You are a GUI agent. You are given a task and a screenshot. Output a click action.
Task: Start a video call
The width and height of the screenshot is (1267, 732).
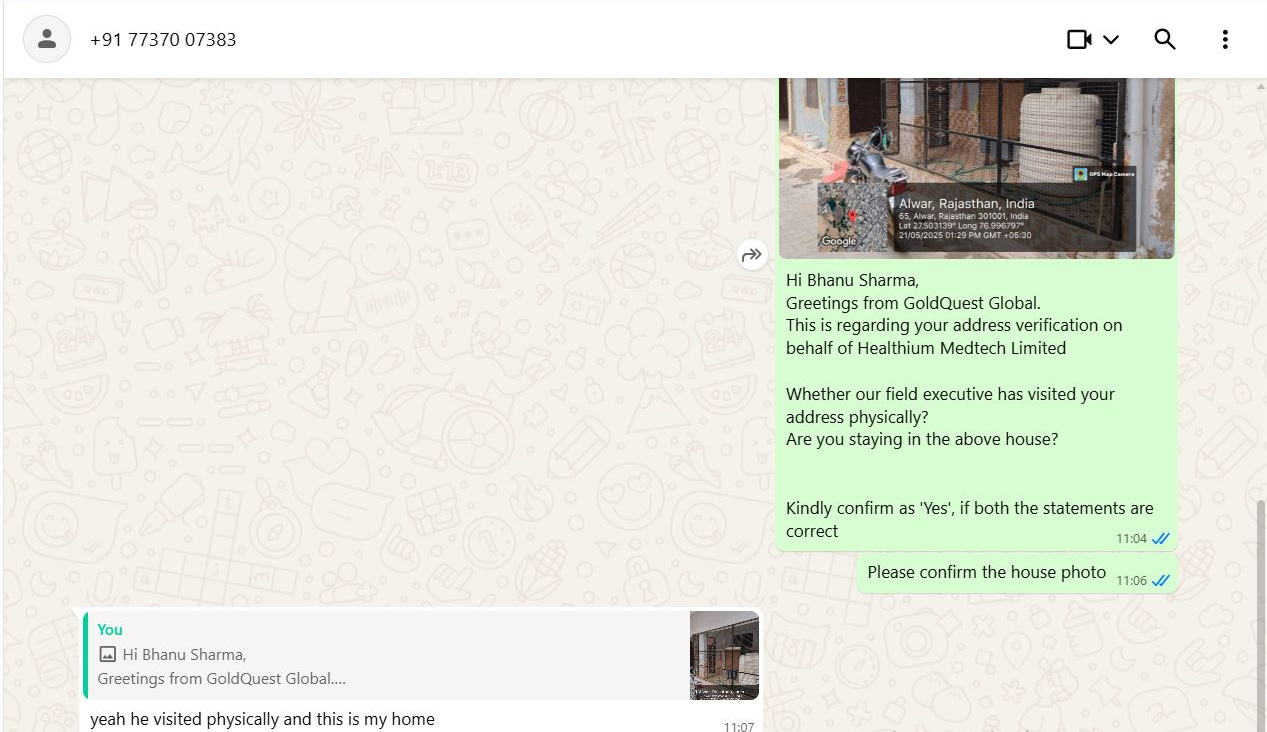point(1078,40)
